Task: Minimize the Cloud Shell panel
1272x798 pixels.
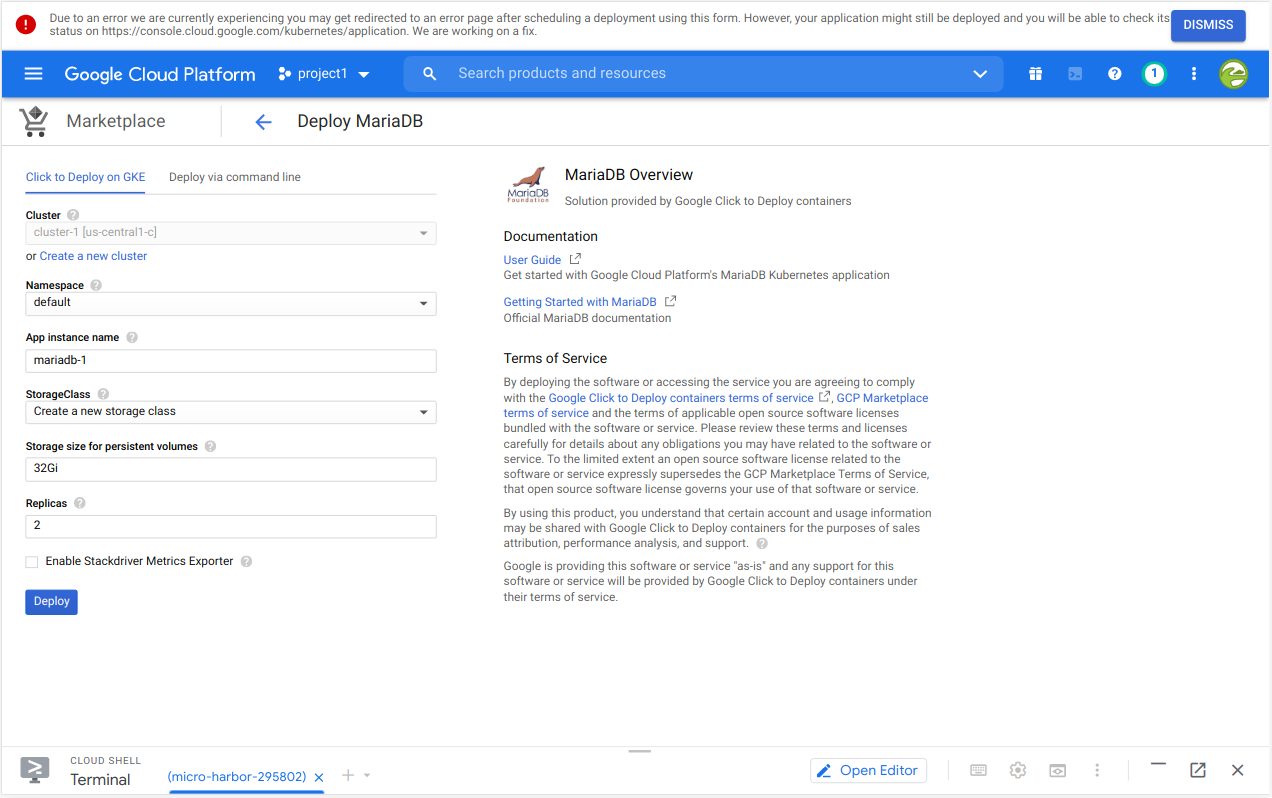Action: pyautogui.click(x=1158, y=765)
